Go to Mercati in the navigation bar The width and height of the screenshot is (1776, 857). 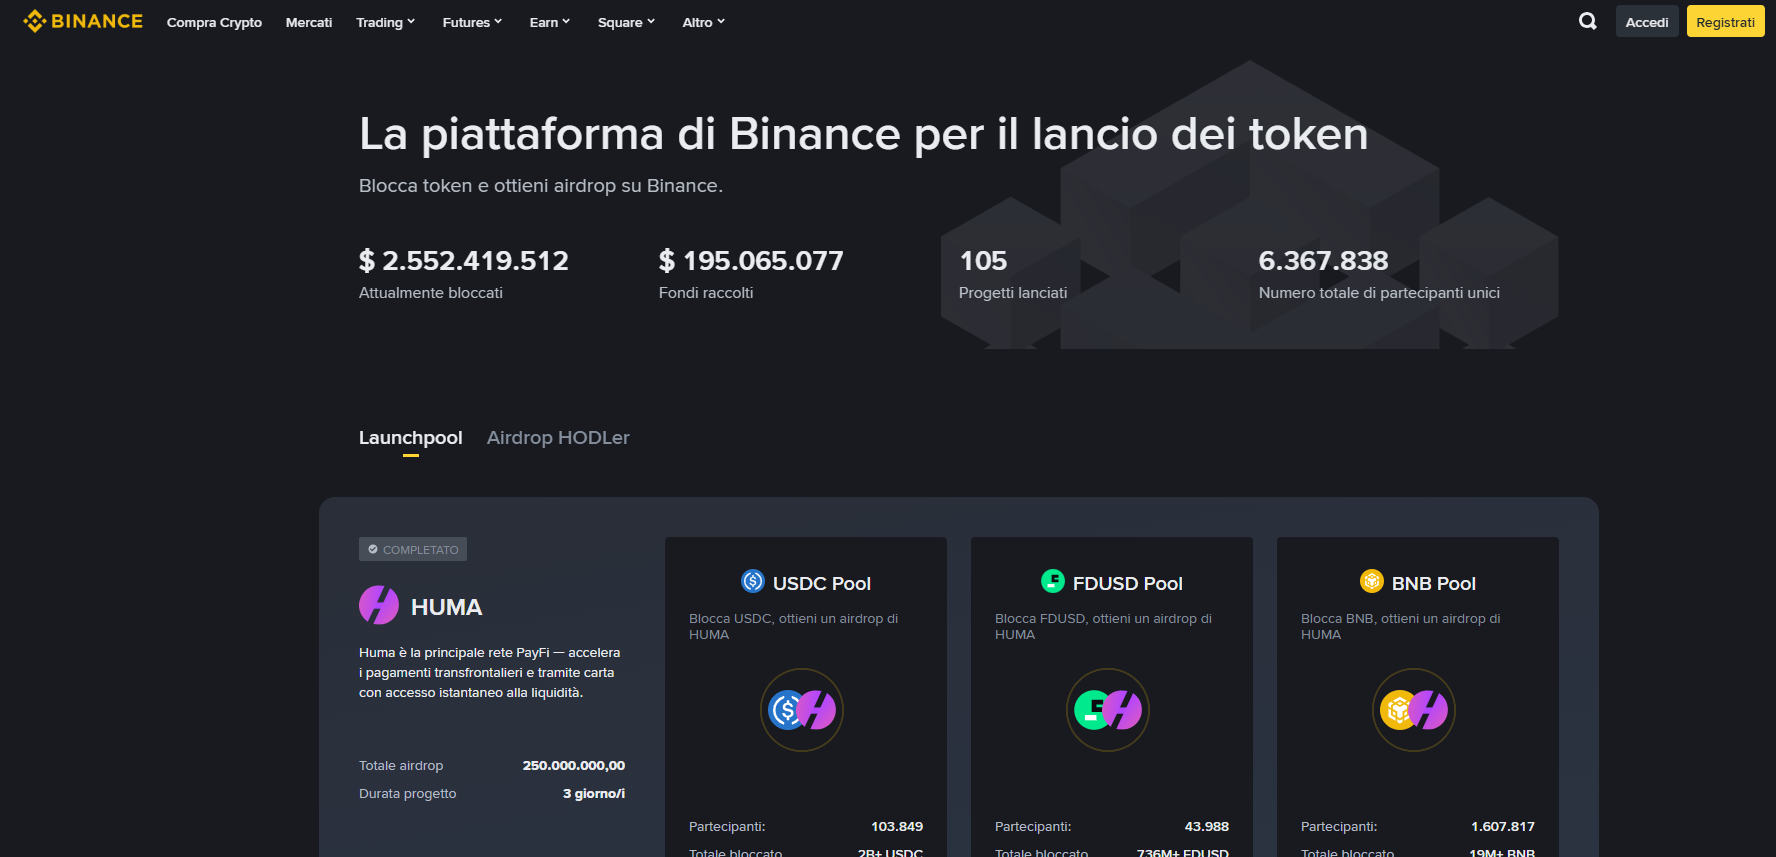pos(309,22)
